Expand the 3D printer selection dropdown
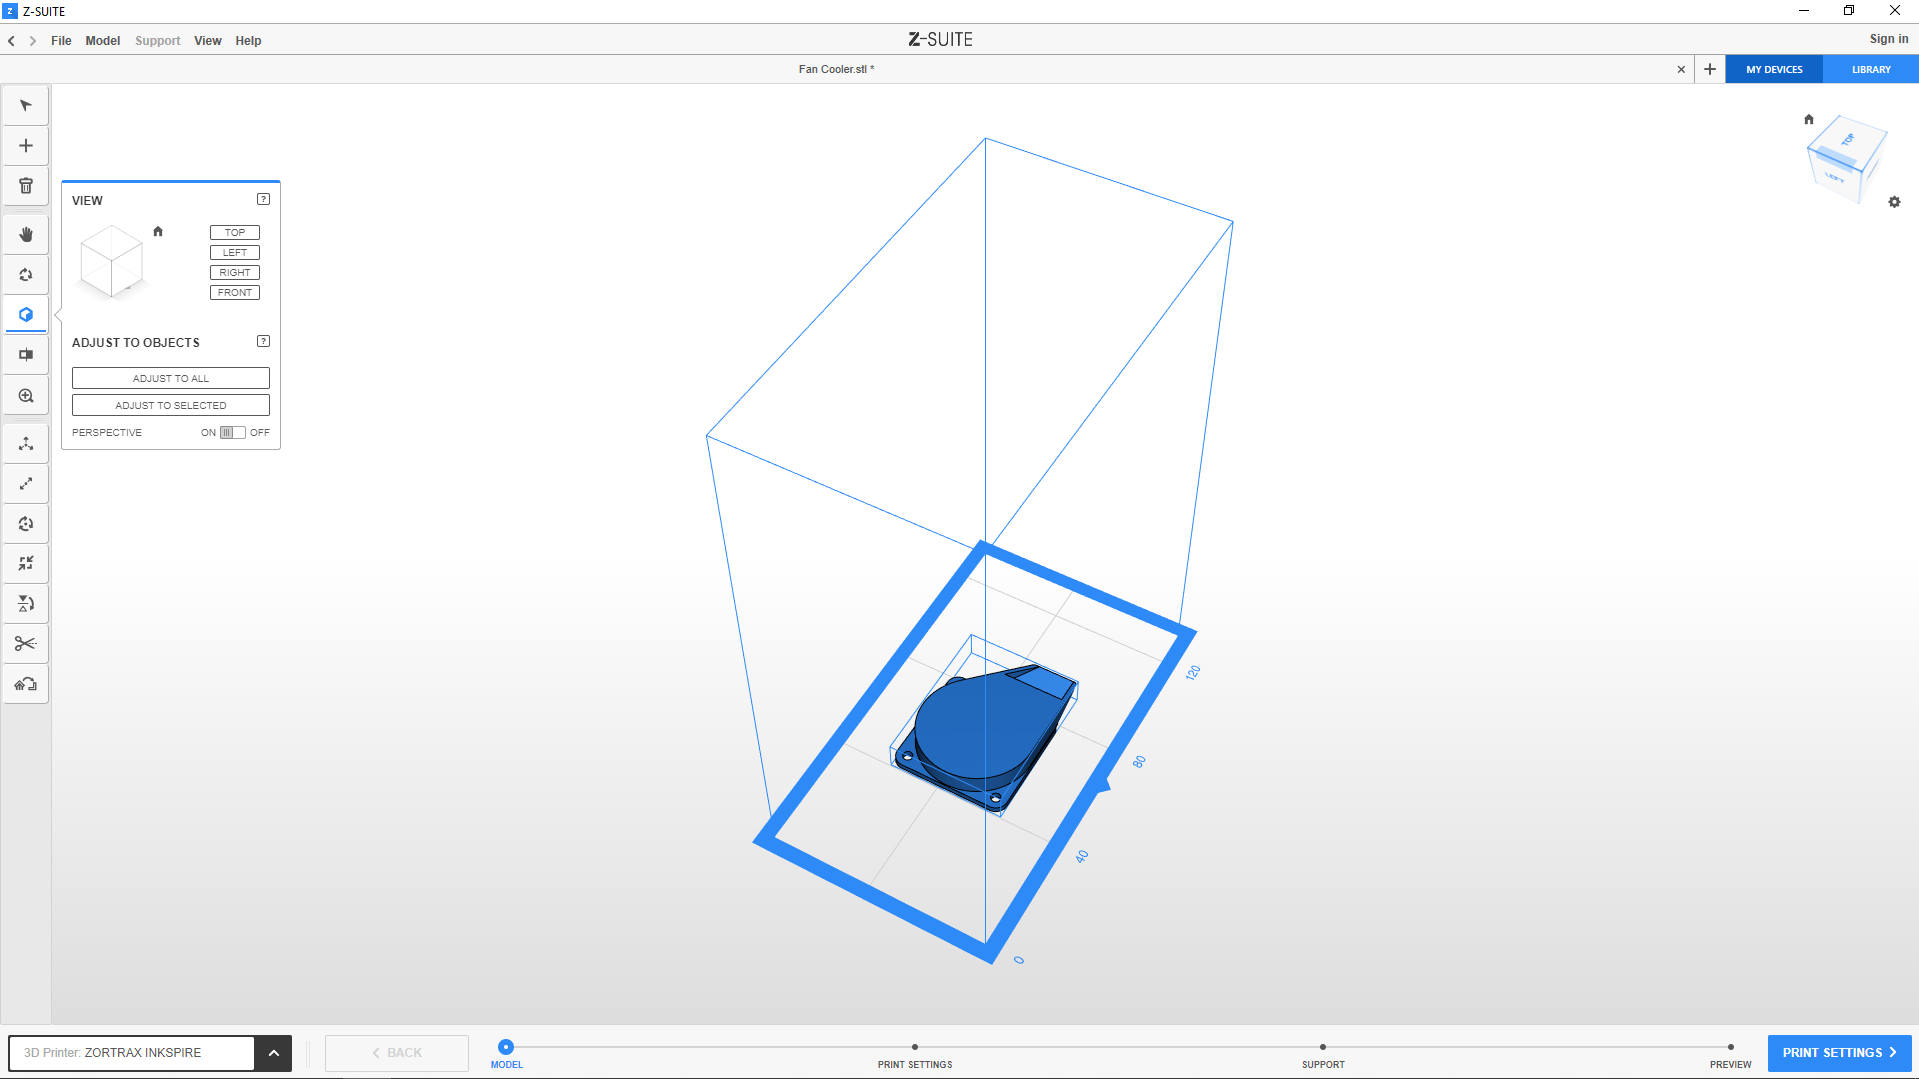1919x1079 pixels. click(x=273, y=1053)
